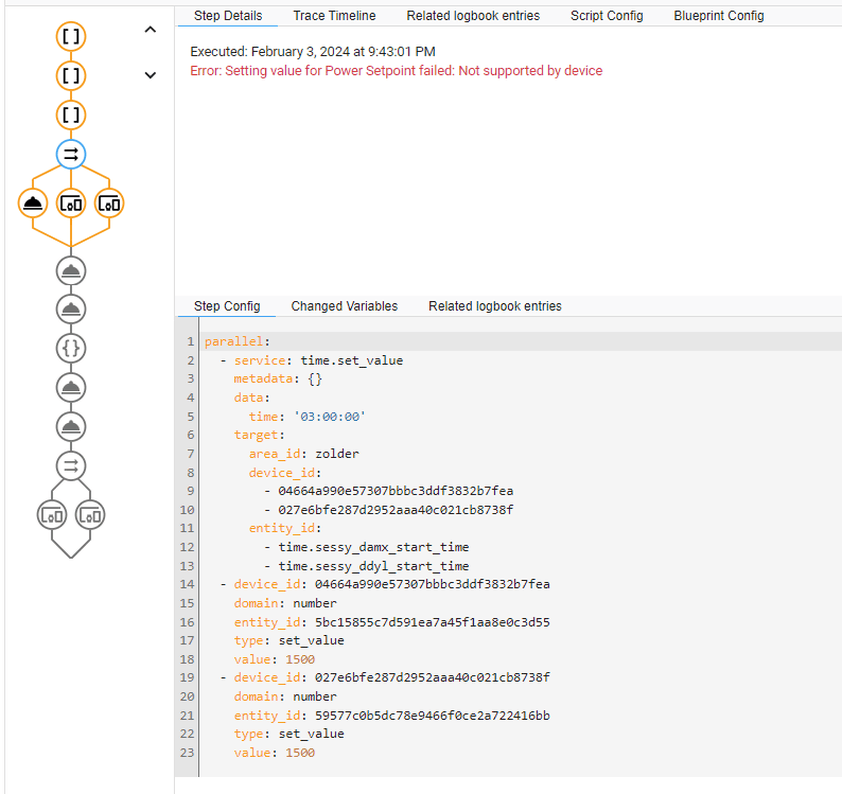The height and width of the screenshot is (794, 842).
Task: Click 'domain: number' on line 20
Action: click(x=285, y=697)
